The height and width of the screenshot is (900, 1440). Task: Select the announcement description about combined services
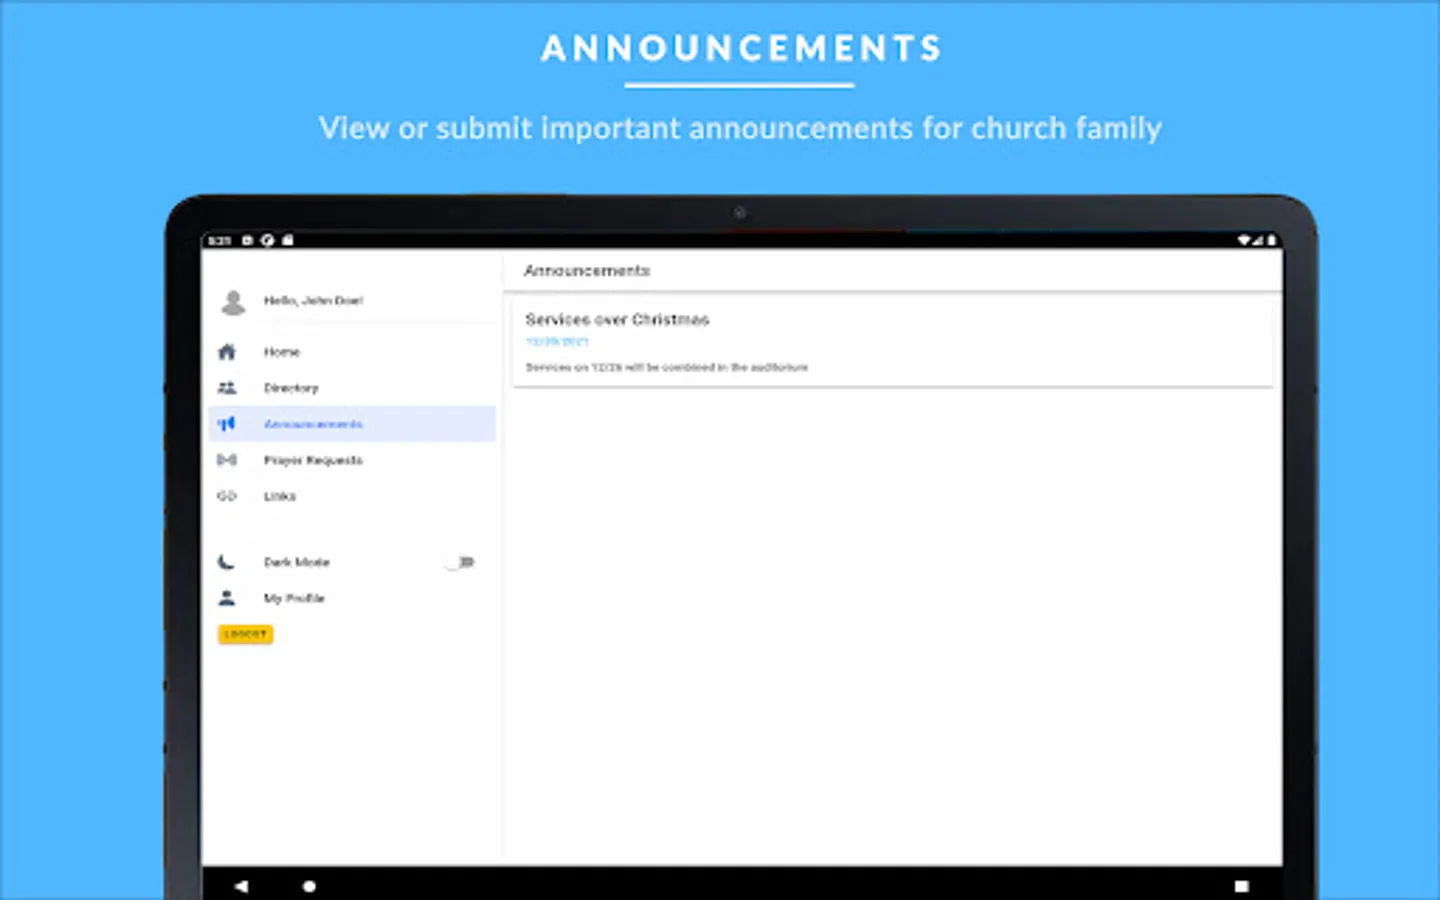click(667, 367)
